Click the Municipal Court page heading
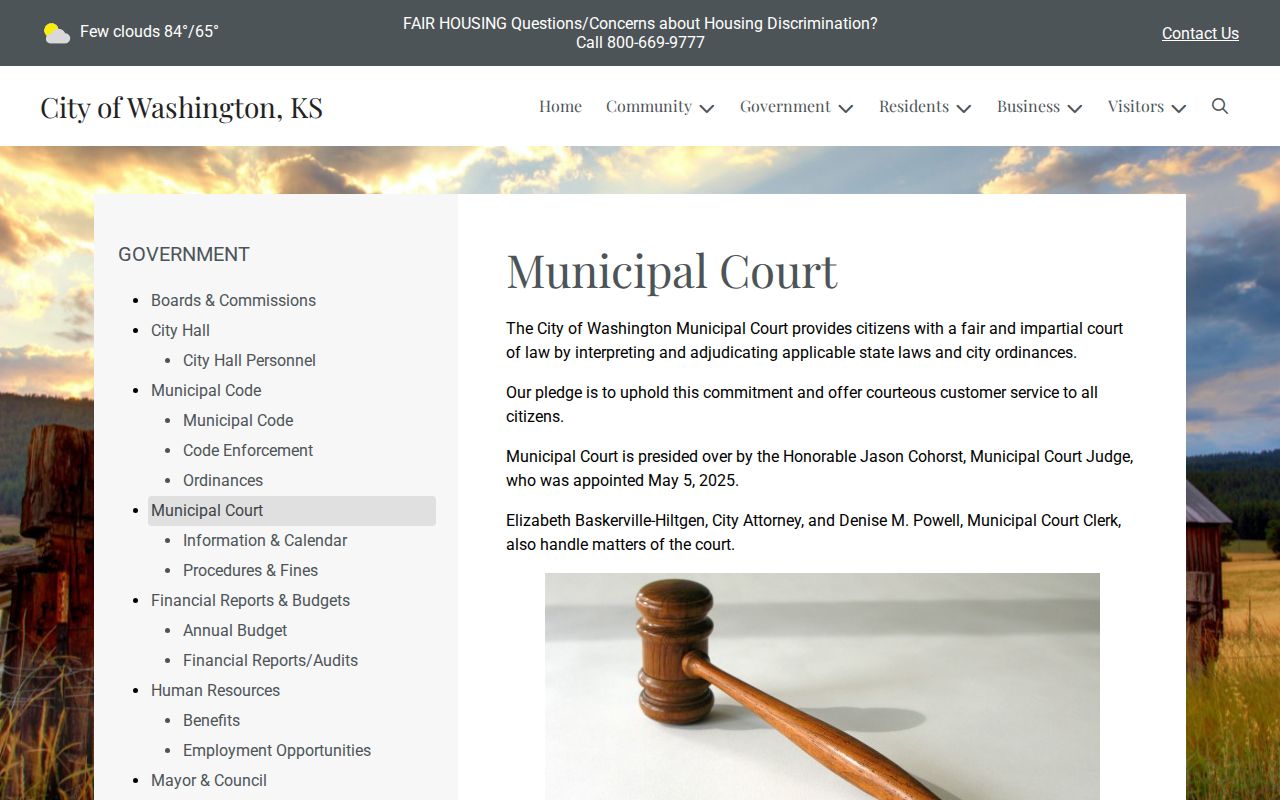 click(672, 271)
